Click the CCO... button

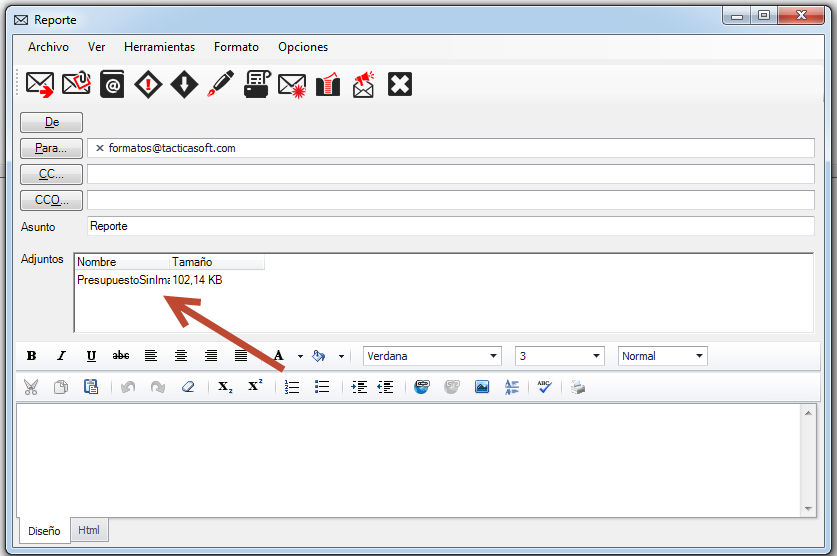coord(51,200)
